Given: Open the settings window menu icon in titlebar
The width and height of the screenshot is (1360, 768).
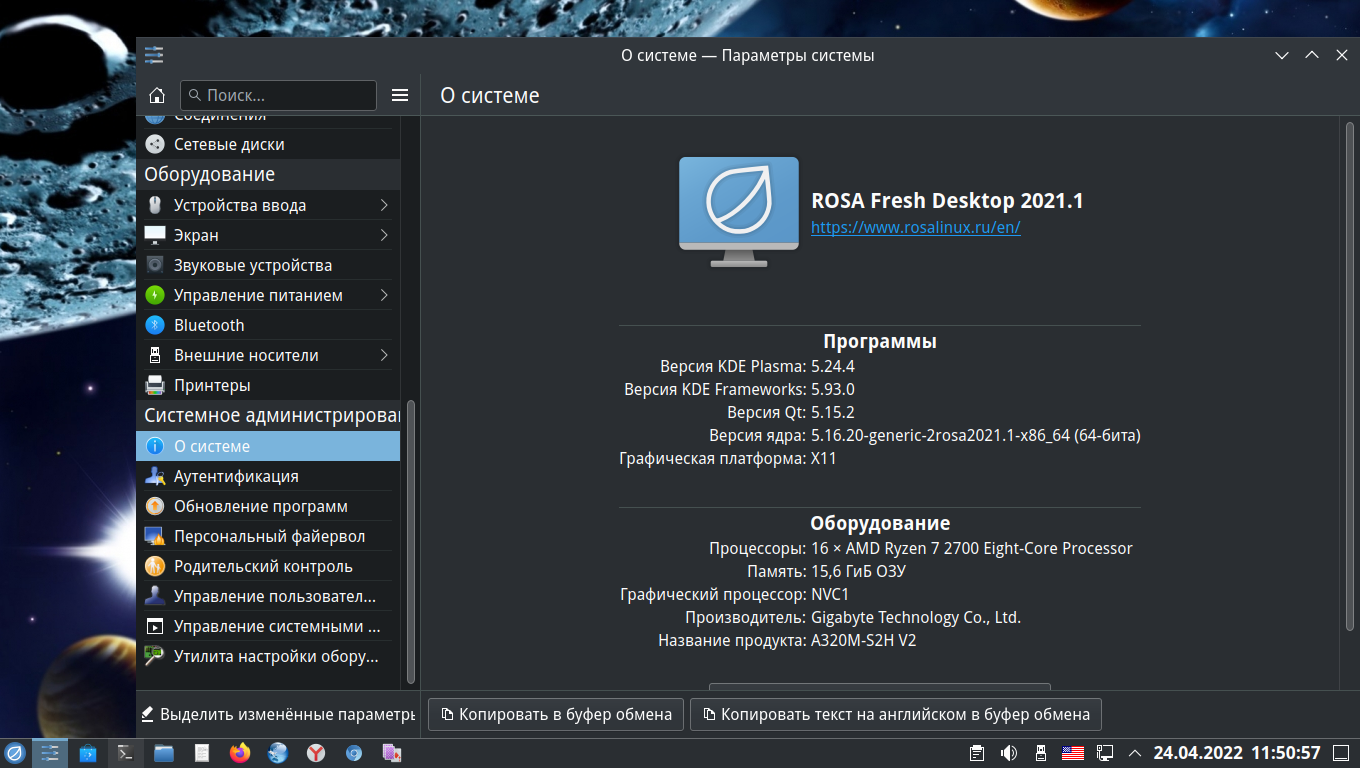Looking at the screenshot, I should coord(154,55).
